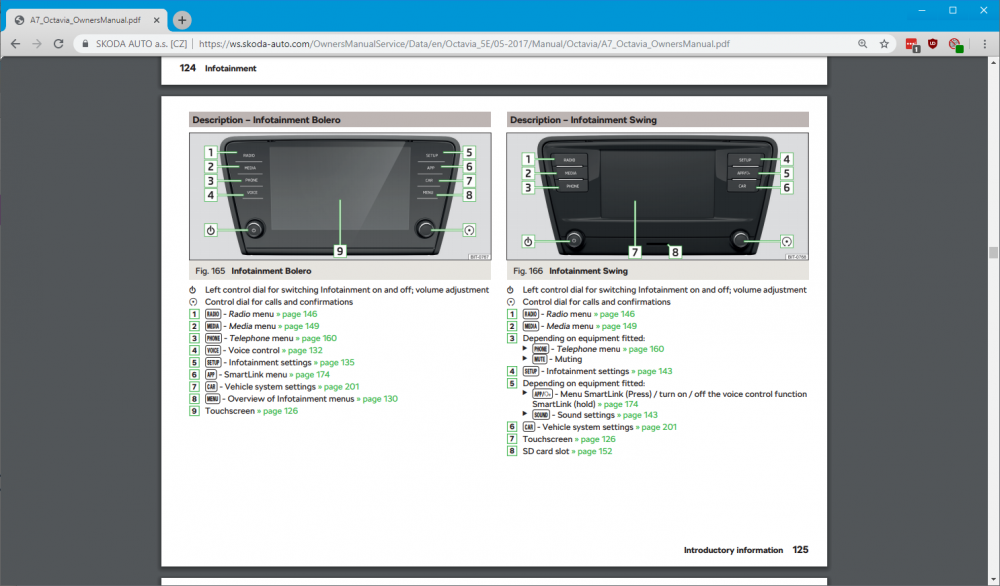Open Chrome three-dot menu
The height and width of the screenshot is (586, 1000).
point(984,43)
